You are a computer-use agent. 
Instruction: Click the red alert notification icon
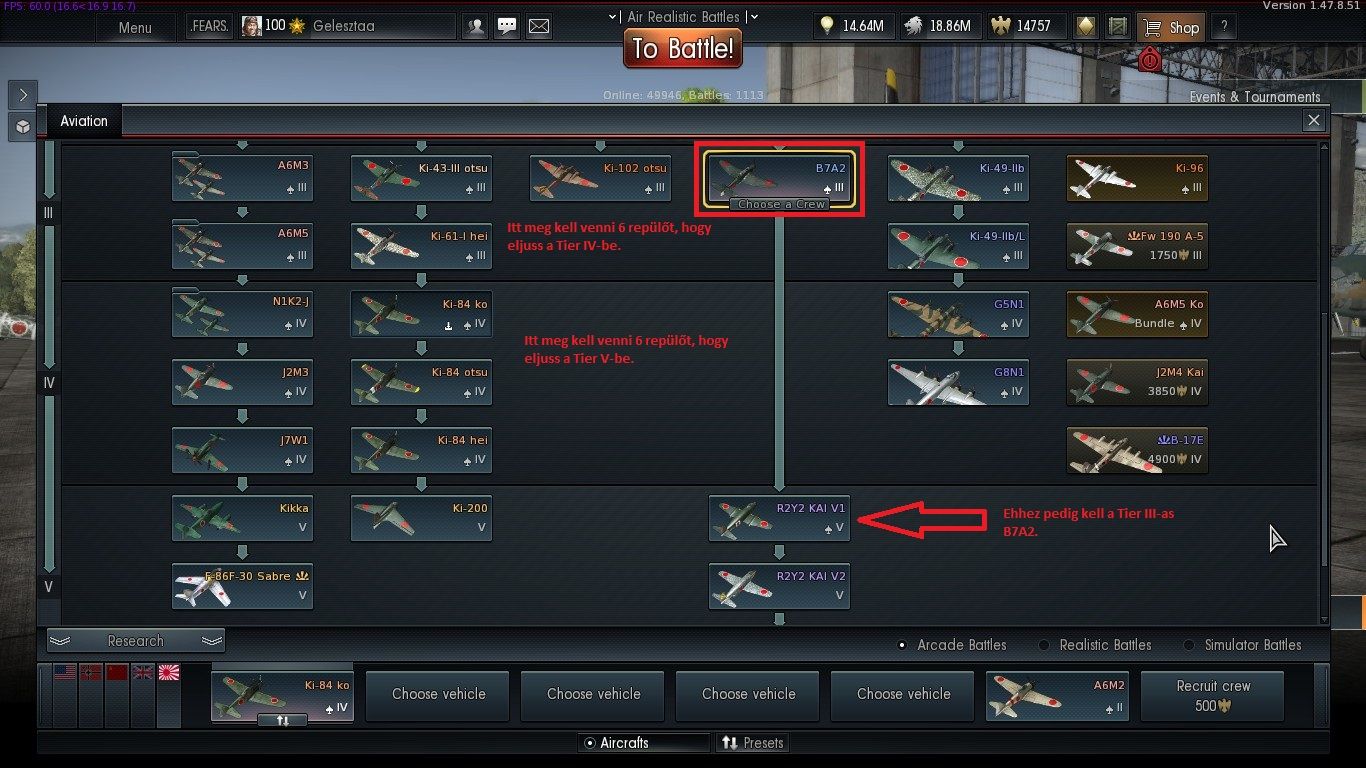coord(1150,61)
